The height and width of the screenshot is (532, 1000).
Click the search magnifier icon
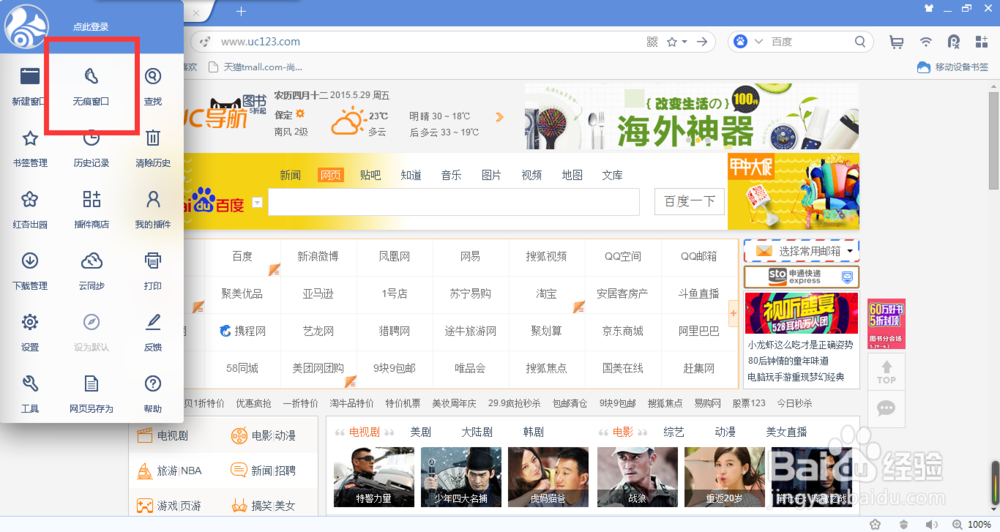(860, 41)
